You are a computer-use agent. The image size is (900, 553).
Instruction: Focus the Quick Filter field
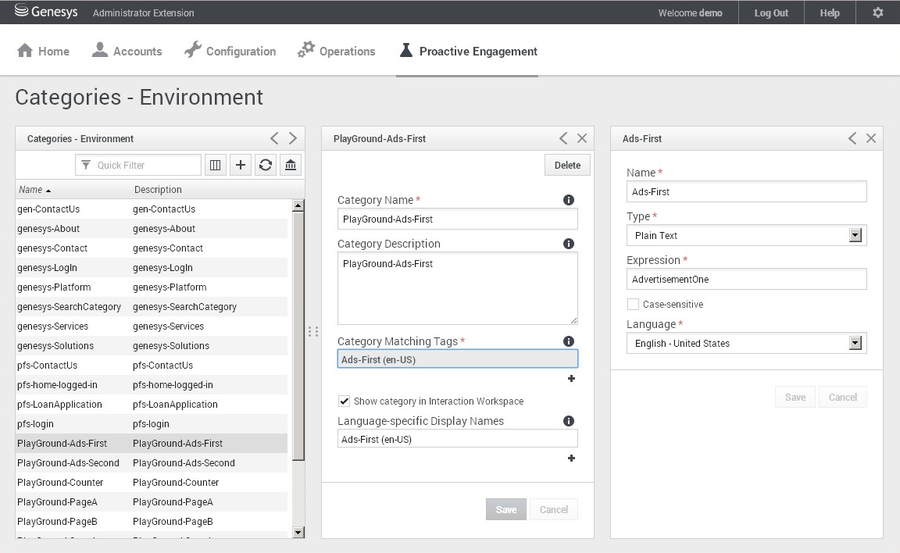point(138,165)
